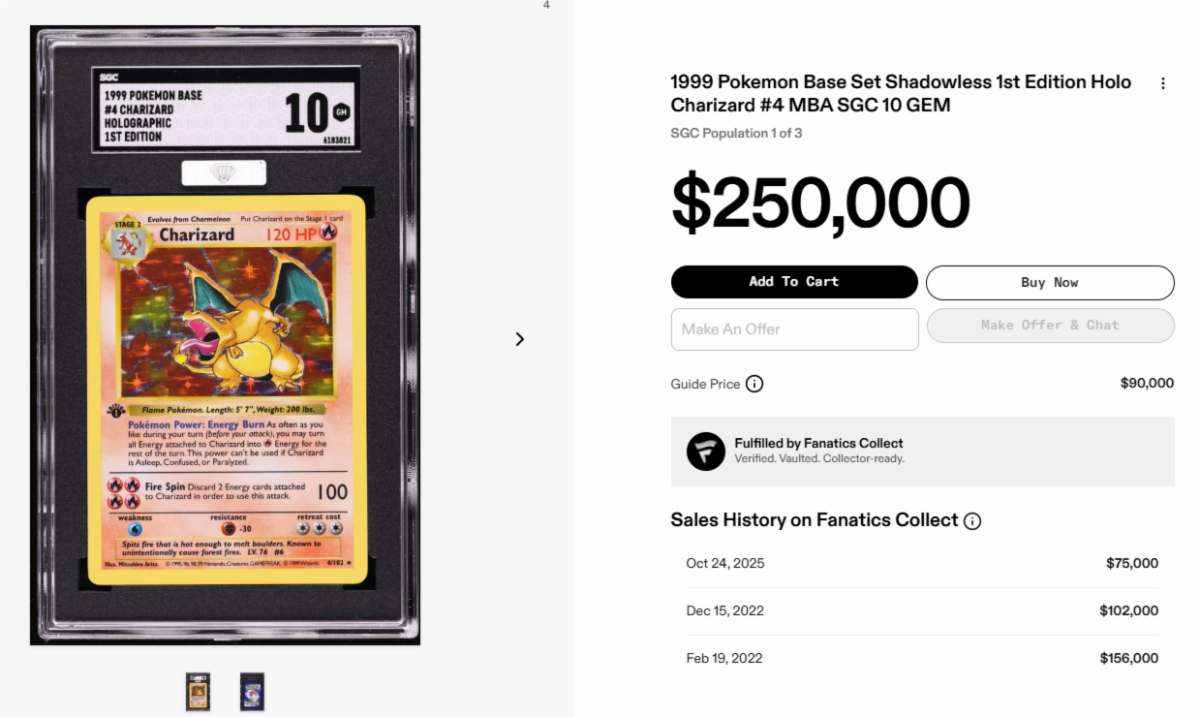Focus the Make An Offer field
This screenshot has height=717, width=1200.
795,329
